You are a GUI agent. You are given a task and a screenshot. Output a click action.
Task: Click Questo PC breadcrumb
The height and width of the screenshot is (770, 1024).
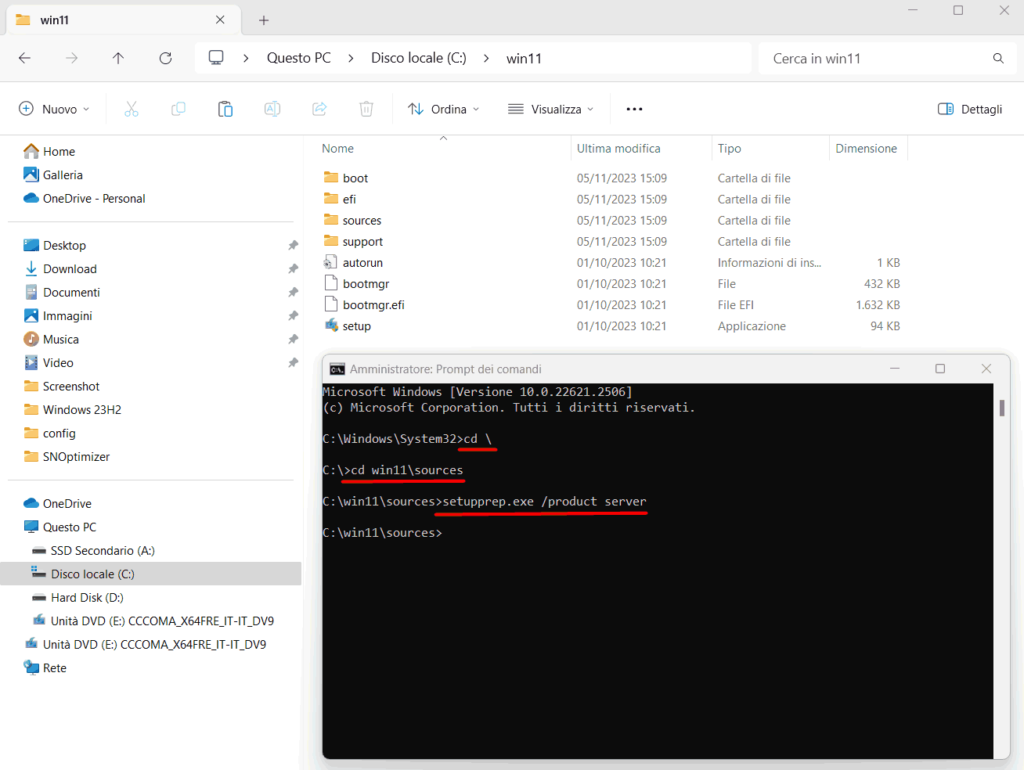coord(298,58)
